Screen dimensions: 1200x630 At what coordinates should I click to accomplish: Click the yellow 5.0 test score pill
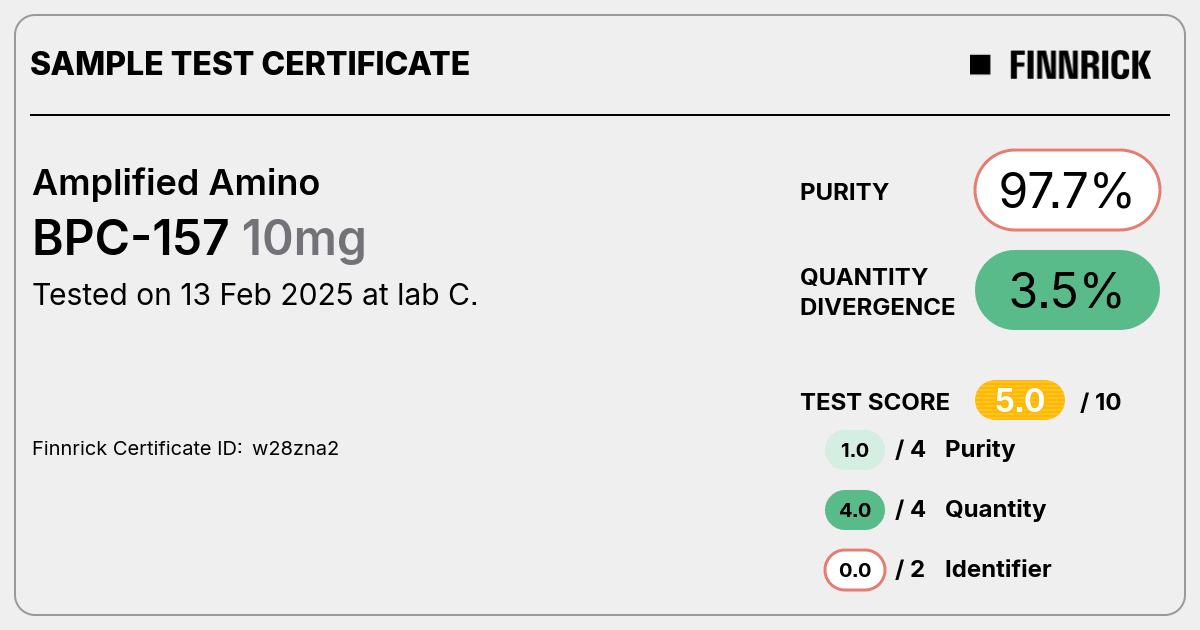pos(1020,401)
